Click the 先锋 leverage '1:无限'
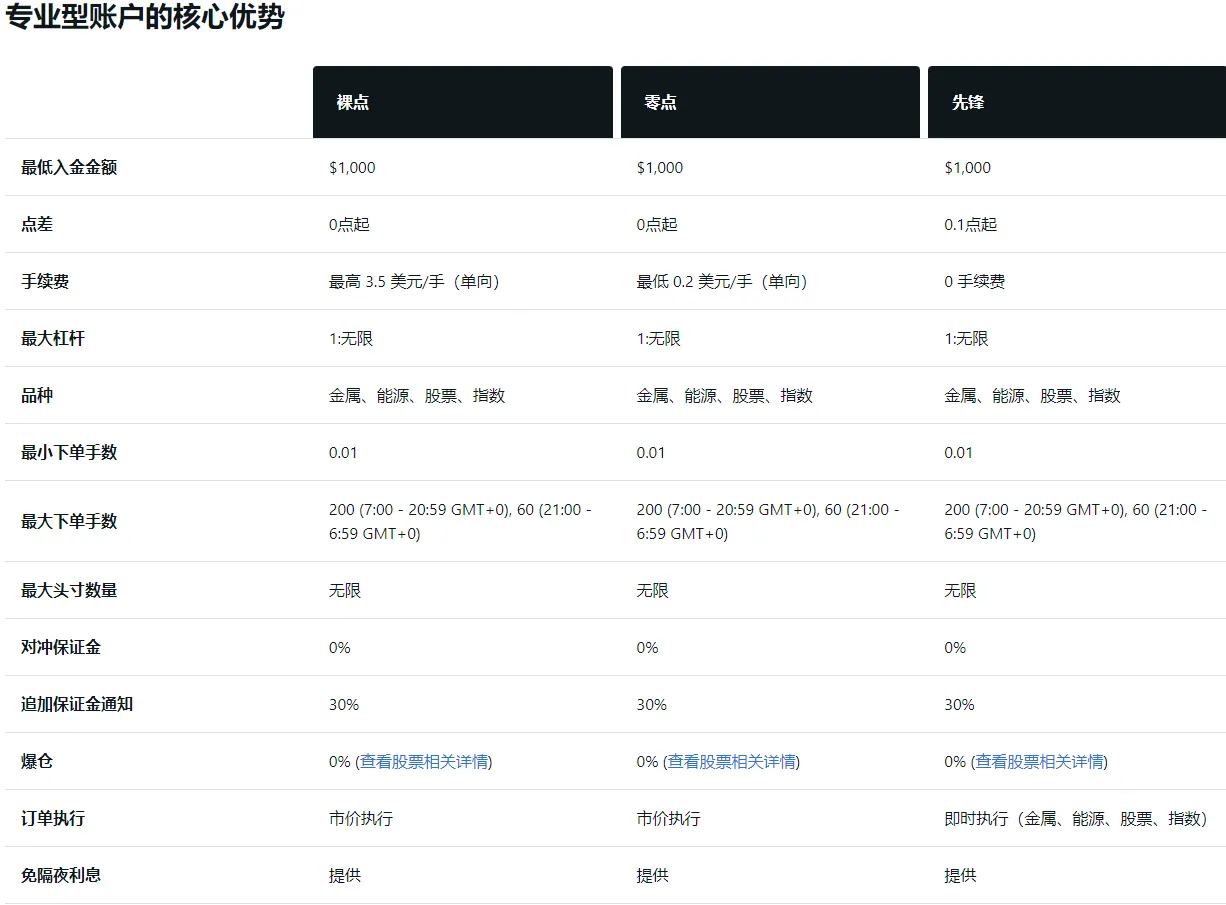Viewport: 1226px width, 905px height. (x=966, y=338)
